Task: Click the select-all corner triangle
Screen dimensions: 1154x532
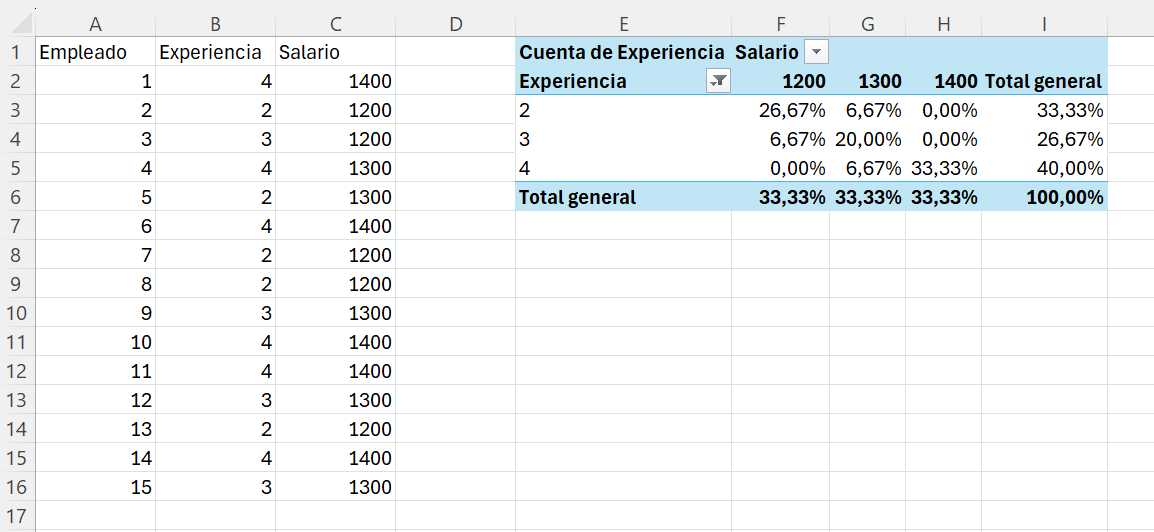Action: 24,25
